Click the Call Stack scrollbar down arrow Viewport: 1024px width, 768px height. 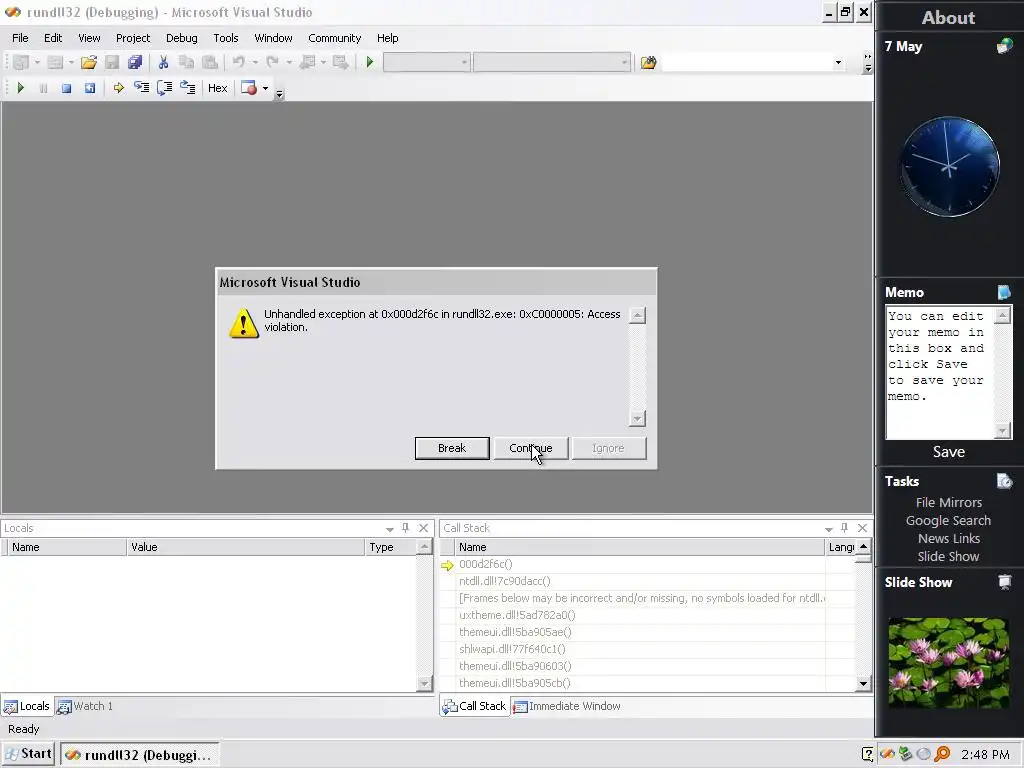pyautogui.click(x=863, y=683)
